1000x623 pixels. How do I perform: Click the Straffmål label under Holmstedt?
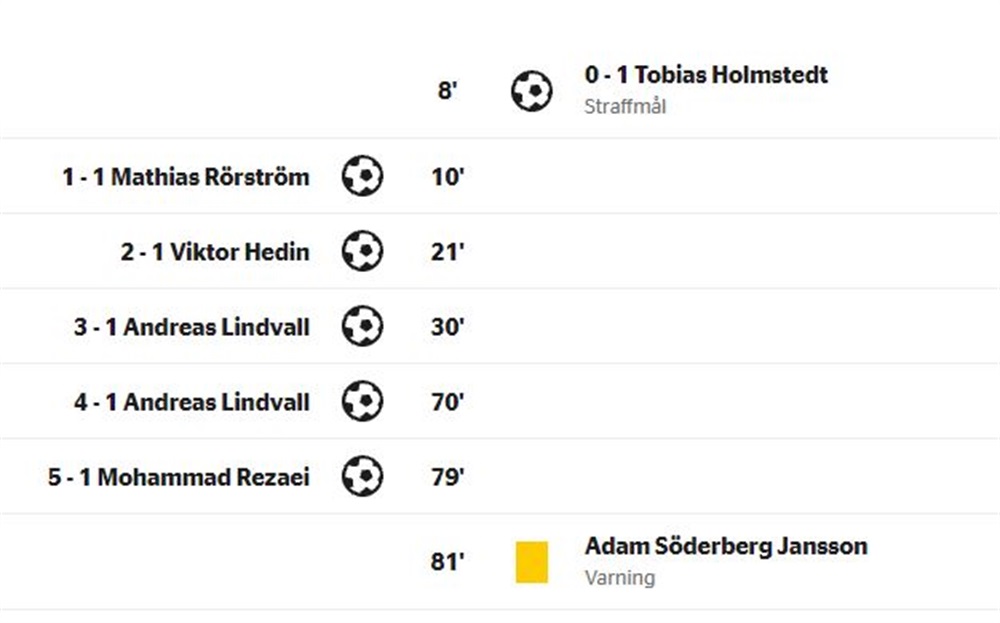(625, 106)
